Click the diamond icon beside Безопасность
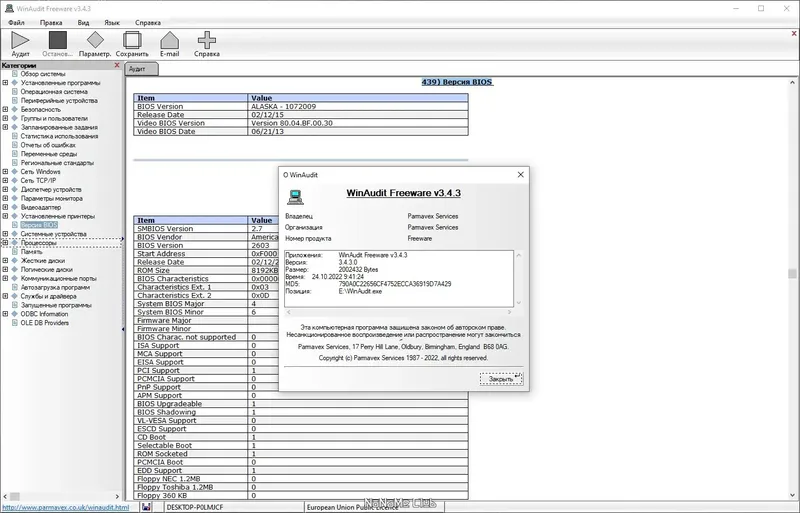The height and width of the screenshot is (513, 800). click(15, 109)
